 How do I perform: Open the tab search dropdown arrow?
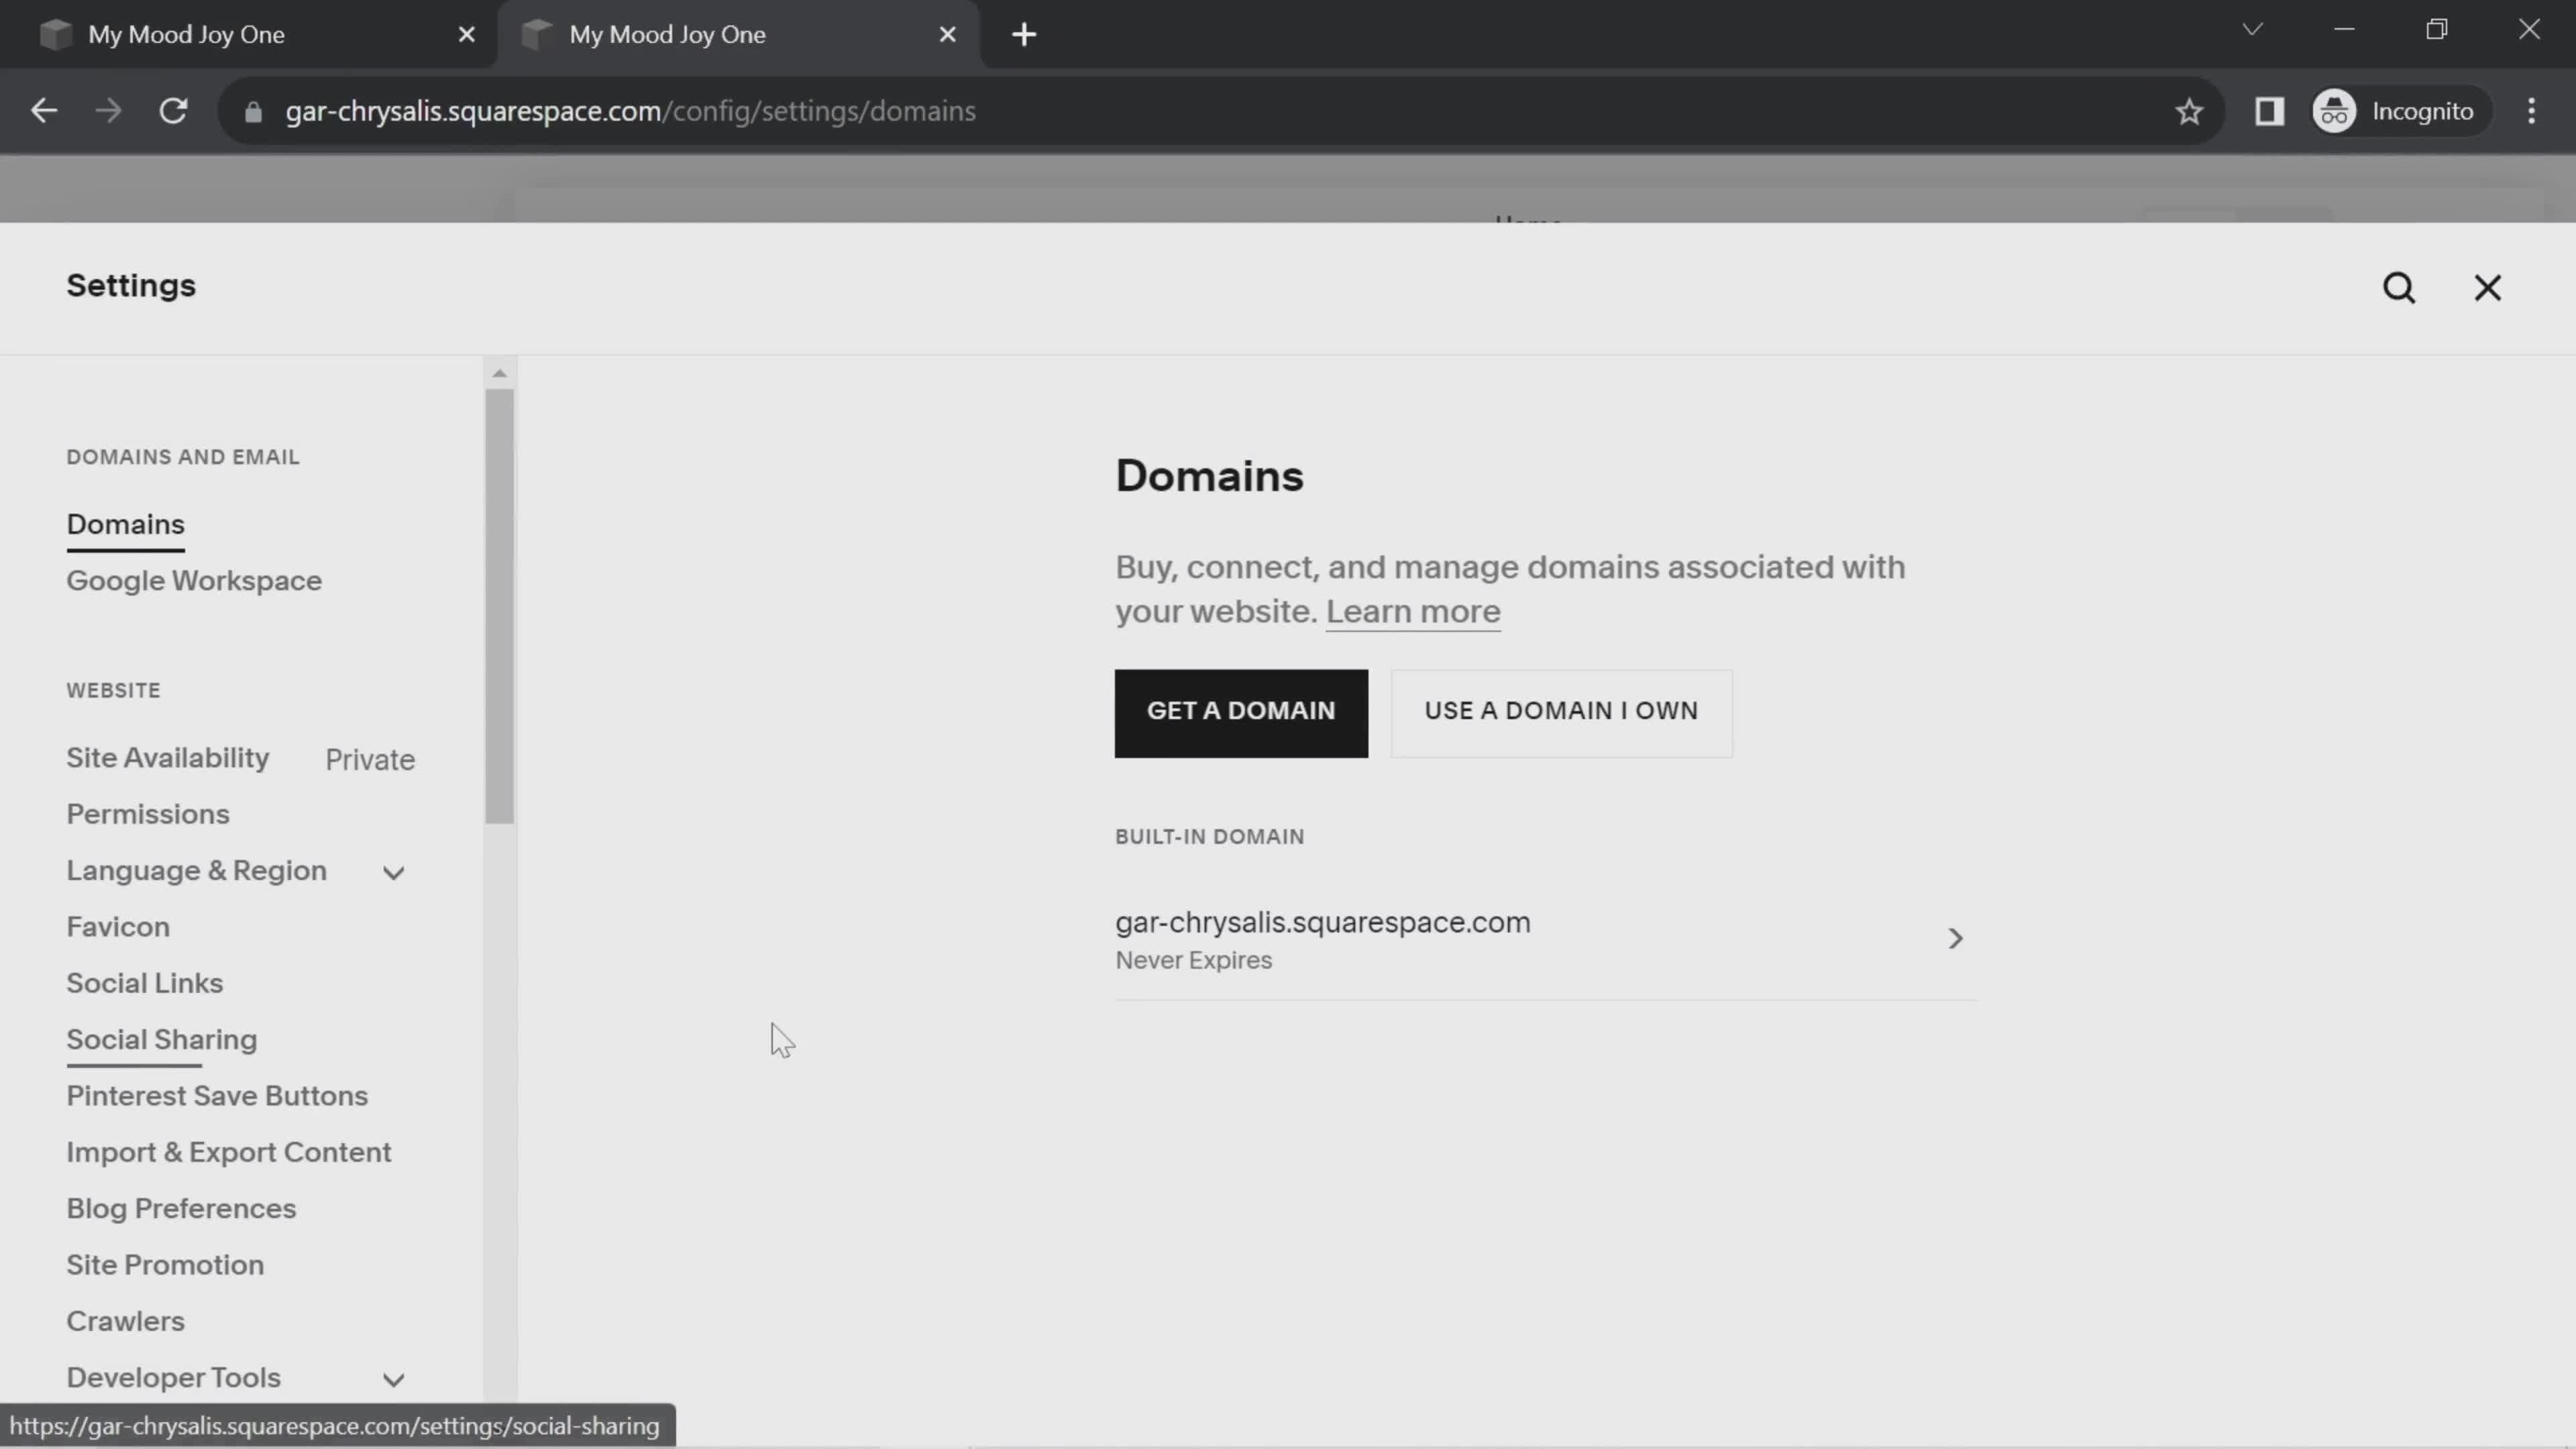coord(2252,29)
